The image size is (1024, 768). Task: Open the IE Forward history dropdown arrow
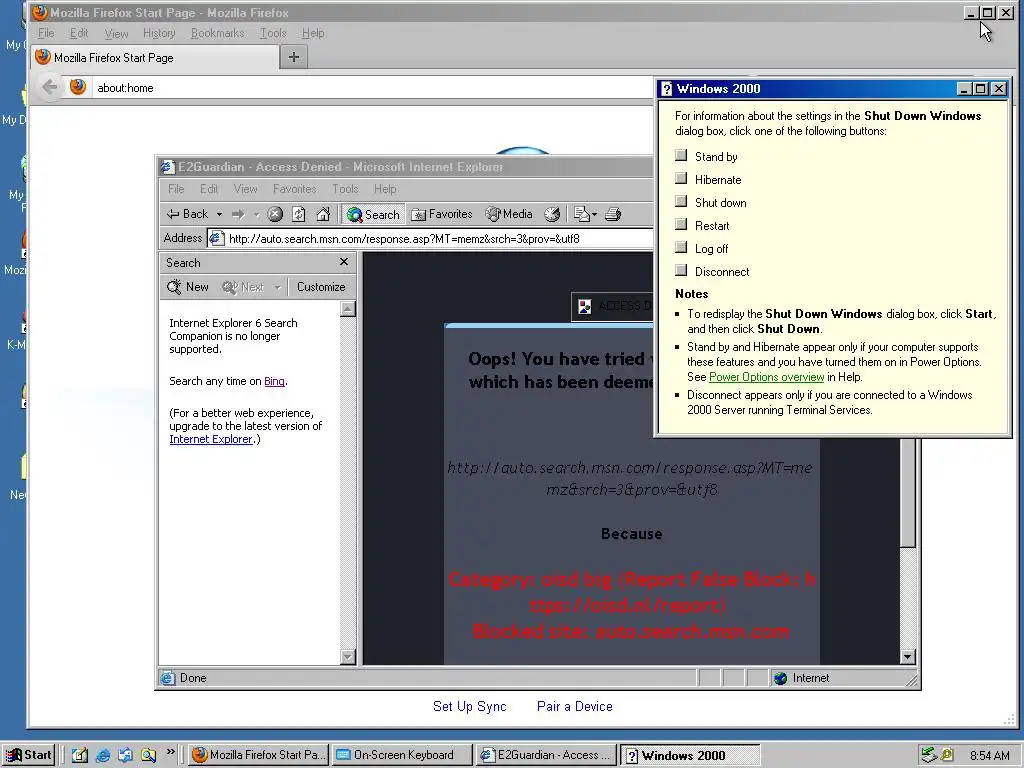point(257,214)
